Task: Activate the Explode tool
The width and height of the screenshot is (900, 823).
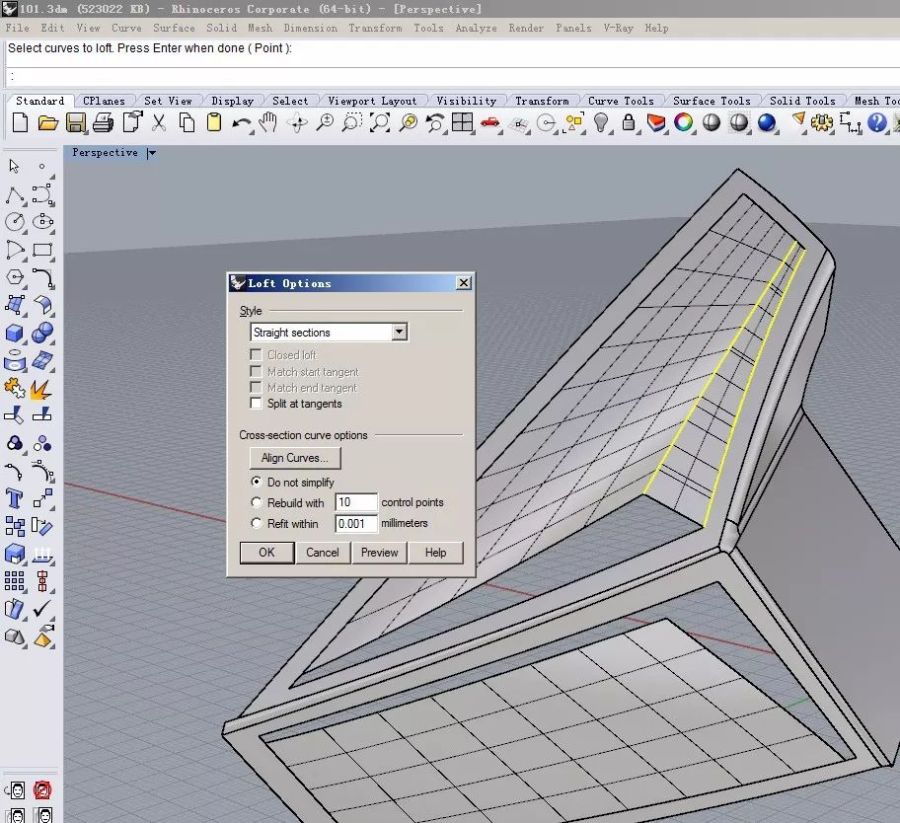Action: point(42,387)
